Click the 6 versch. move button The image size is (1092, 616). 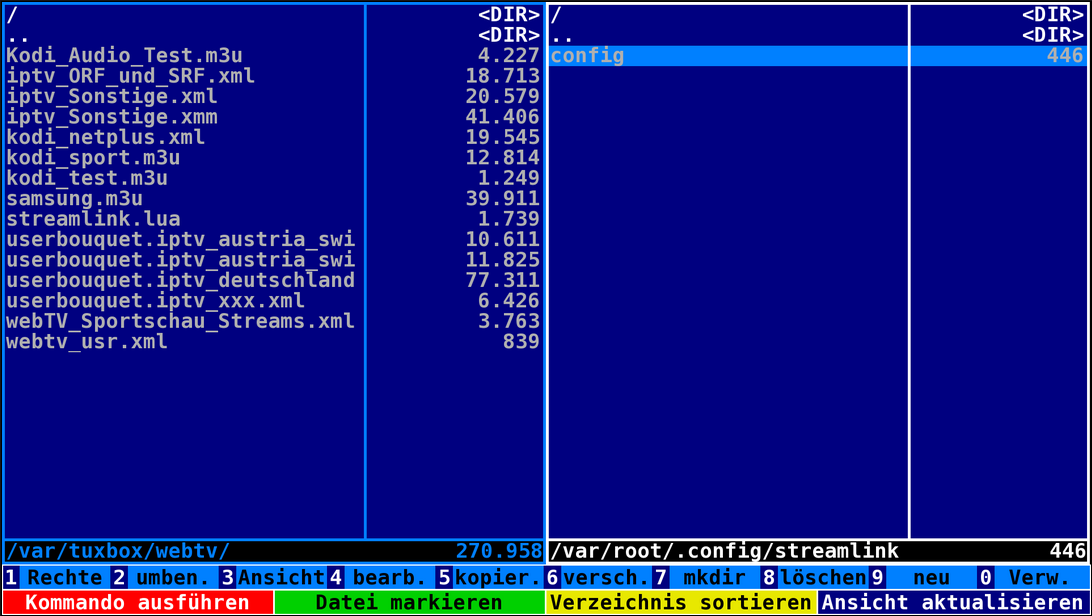click(598, 578)
